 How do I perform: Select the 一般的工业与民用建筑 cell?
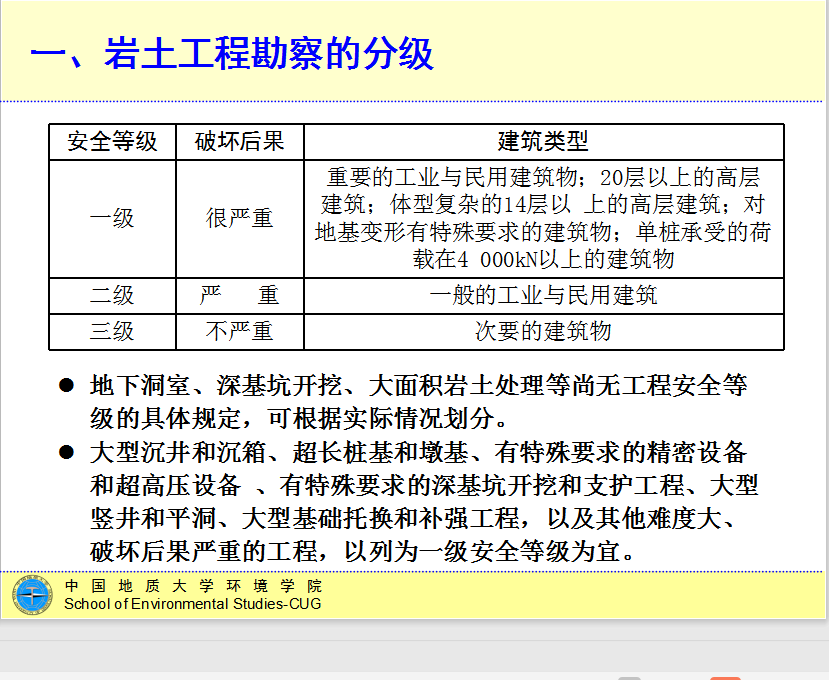pyautogui.click(x=543, y=296)
